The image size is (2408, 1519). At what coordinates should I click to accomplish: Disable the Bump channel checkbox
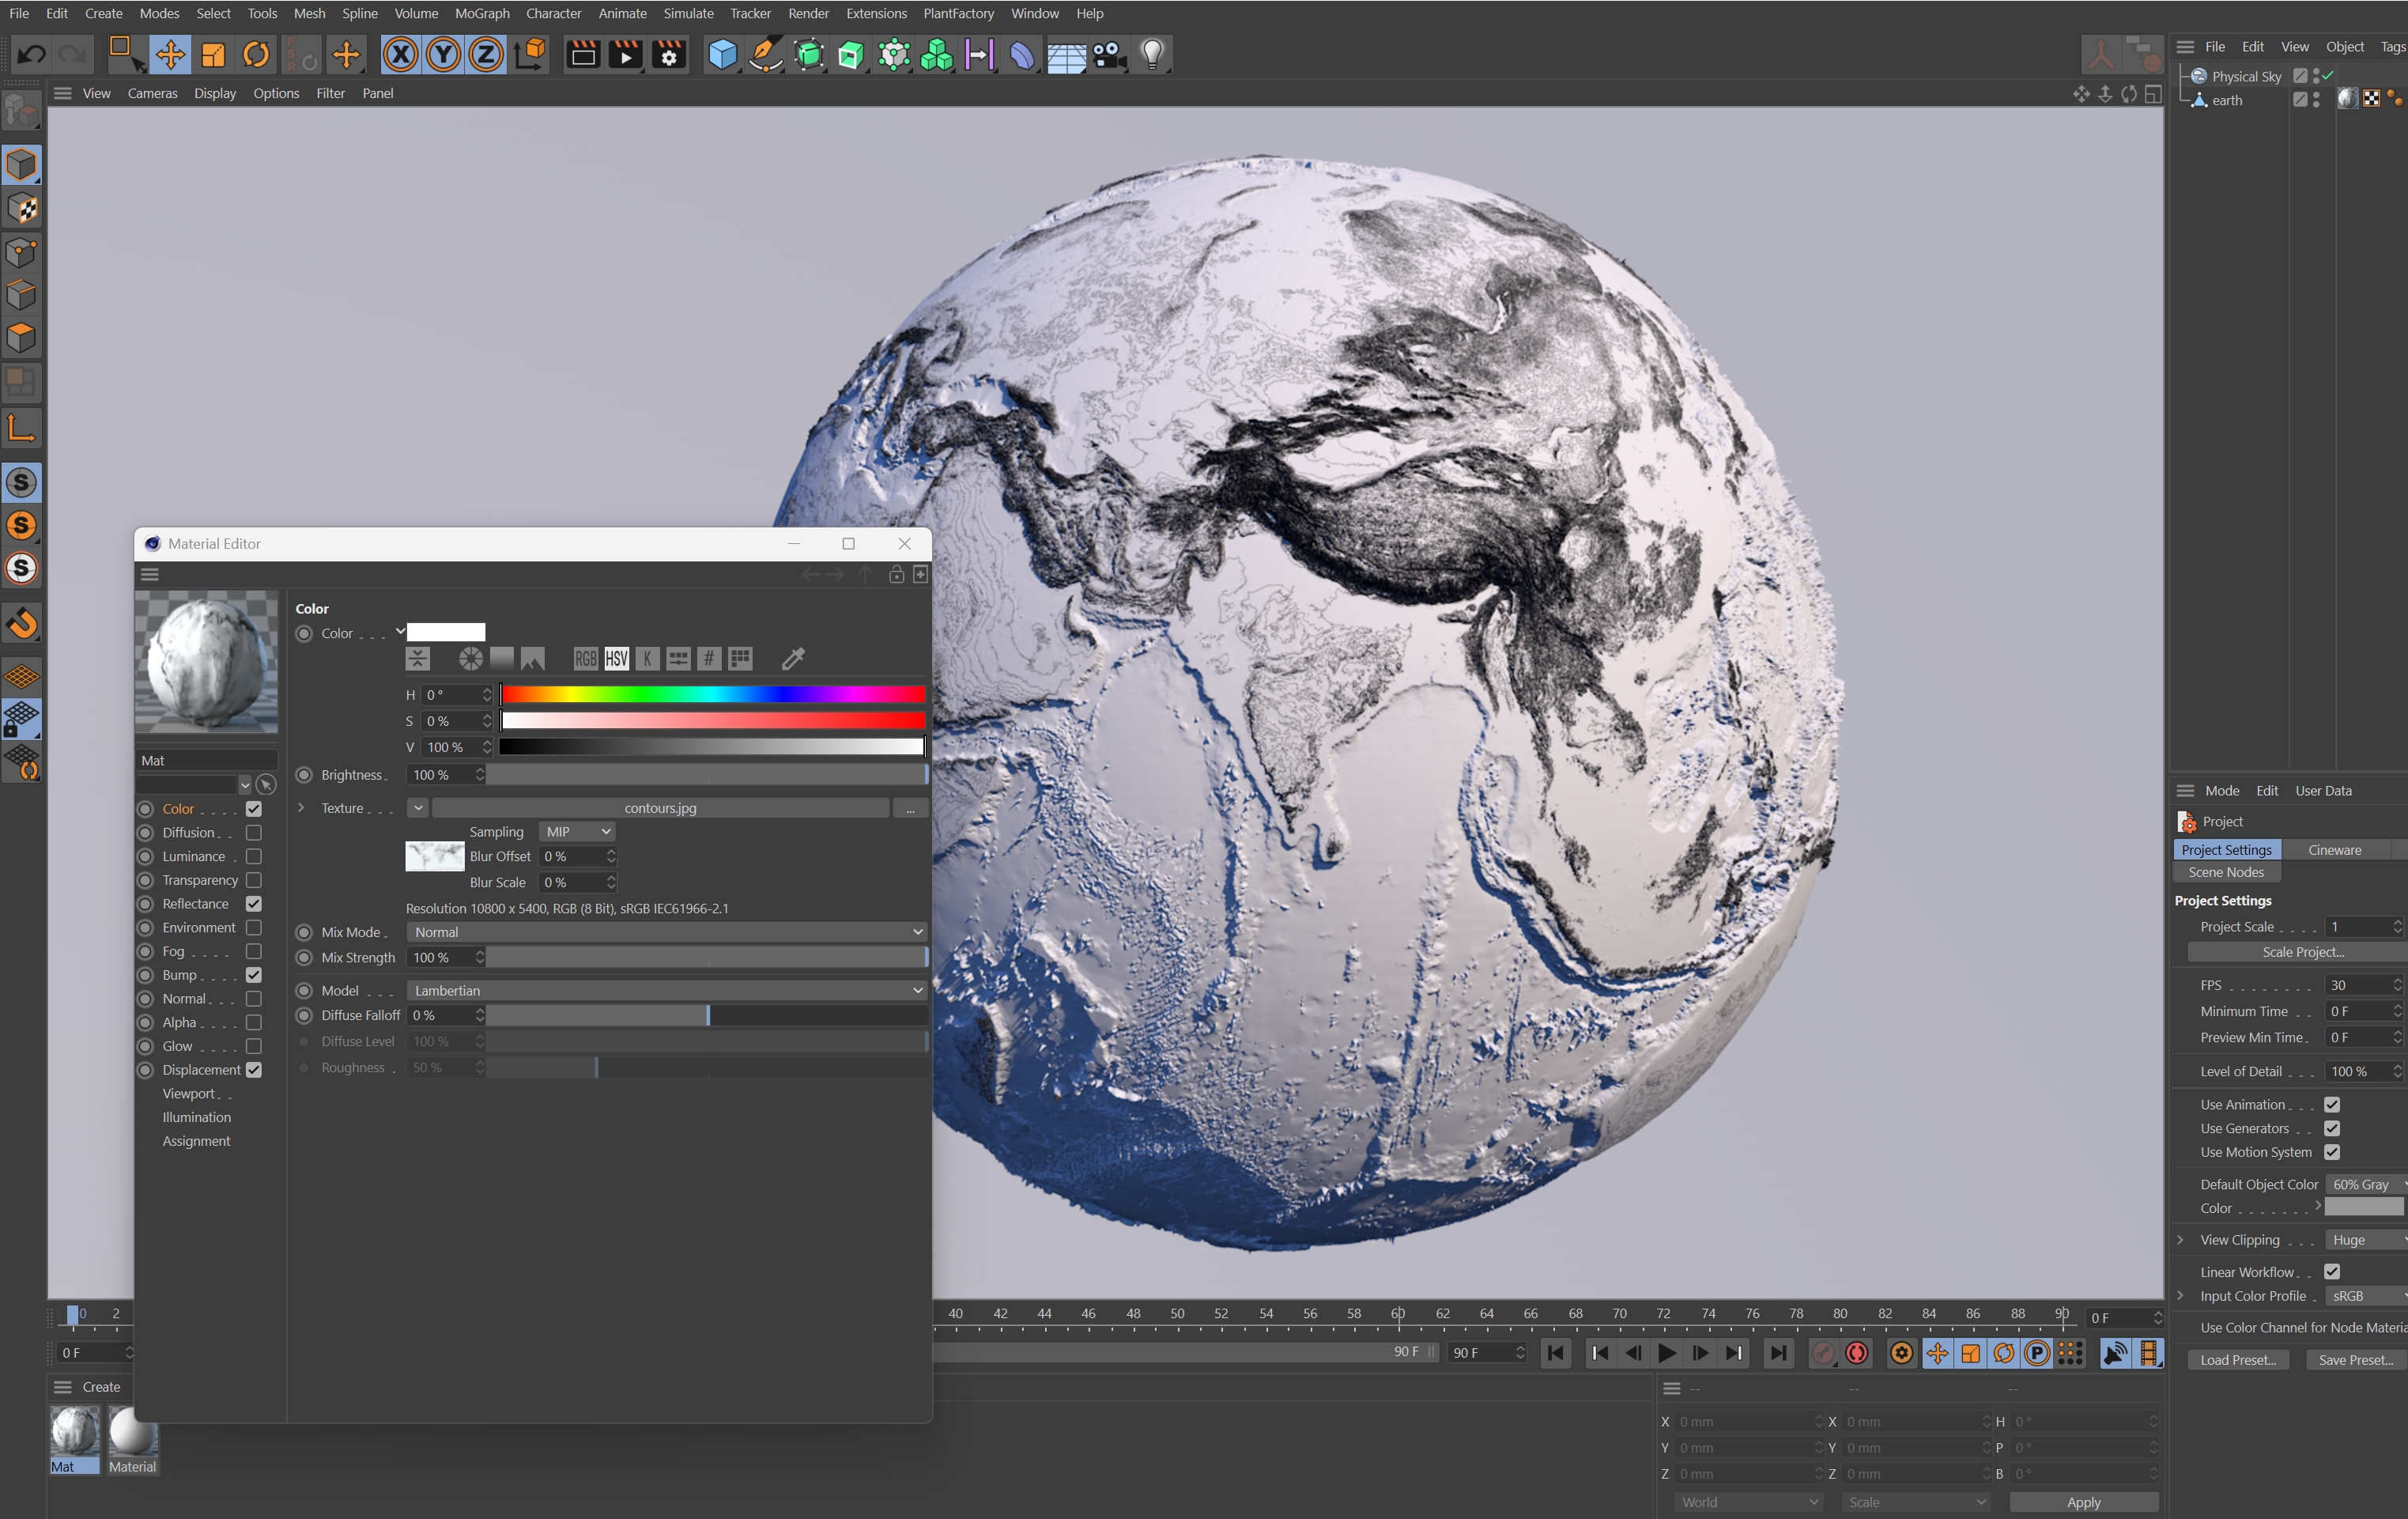(x=254, y=975)
